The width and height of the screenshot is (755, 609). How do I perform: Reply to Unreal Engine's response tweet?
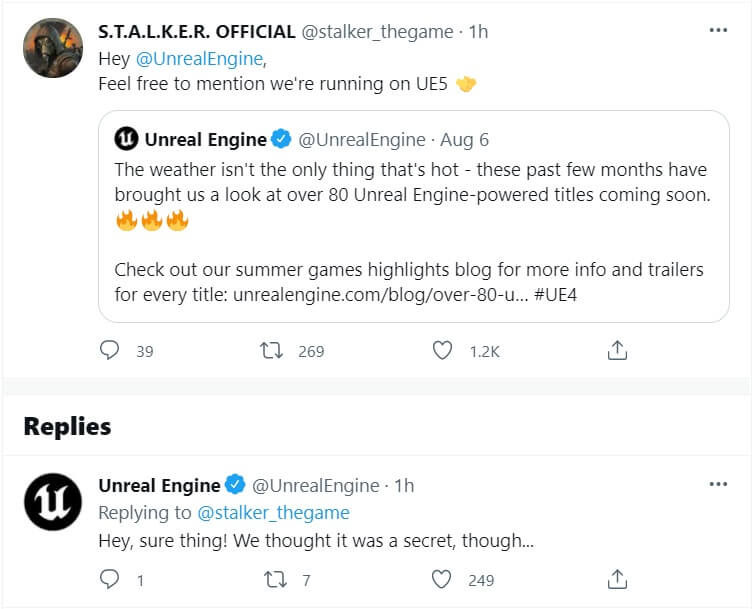point(111,579)
